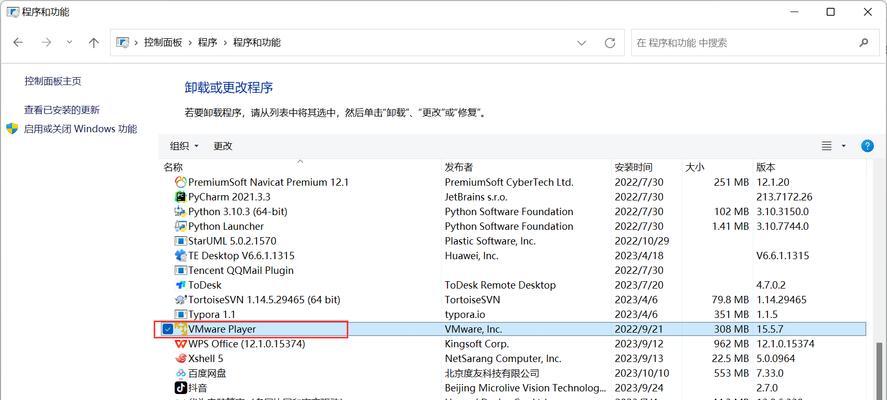Screen dimensions: 887x400
Task: Go back with the left arrow
Action: tap(18, 42)
